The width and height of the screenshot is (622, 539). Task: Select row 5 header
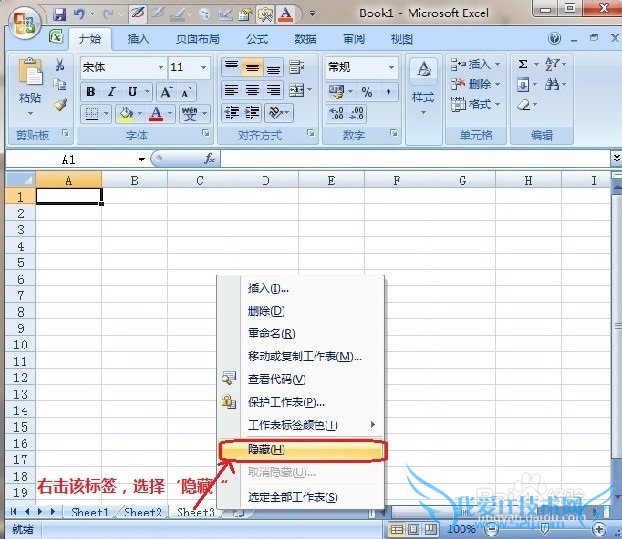(21, 263)
